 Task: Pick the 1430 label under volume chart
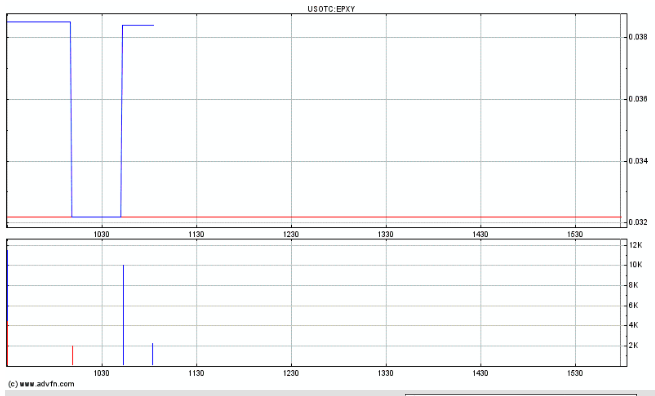tap(480, 373)
